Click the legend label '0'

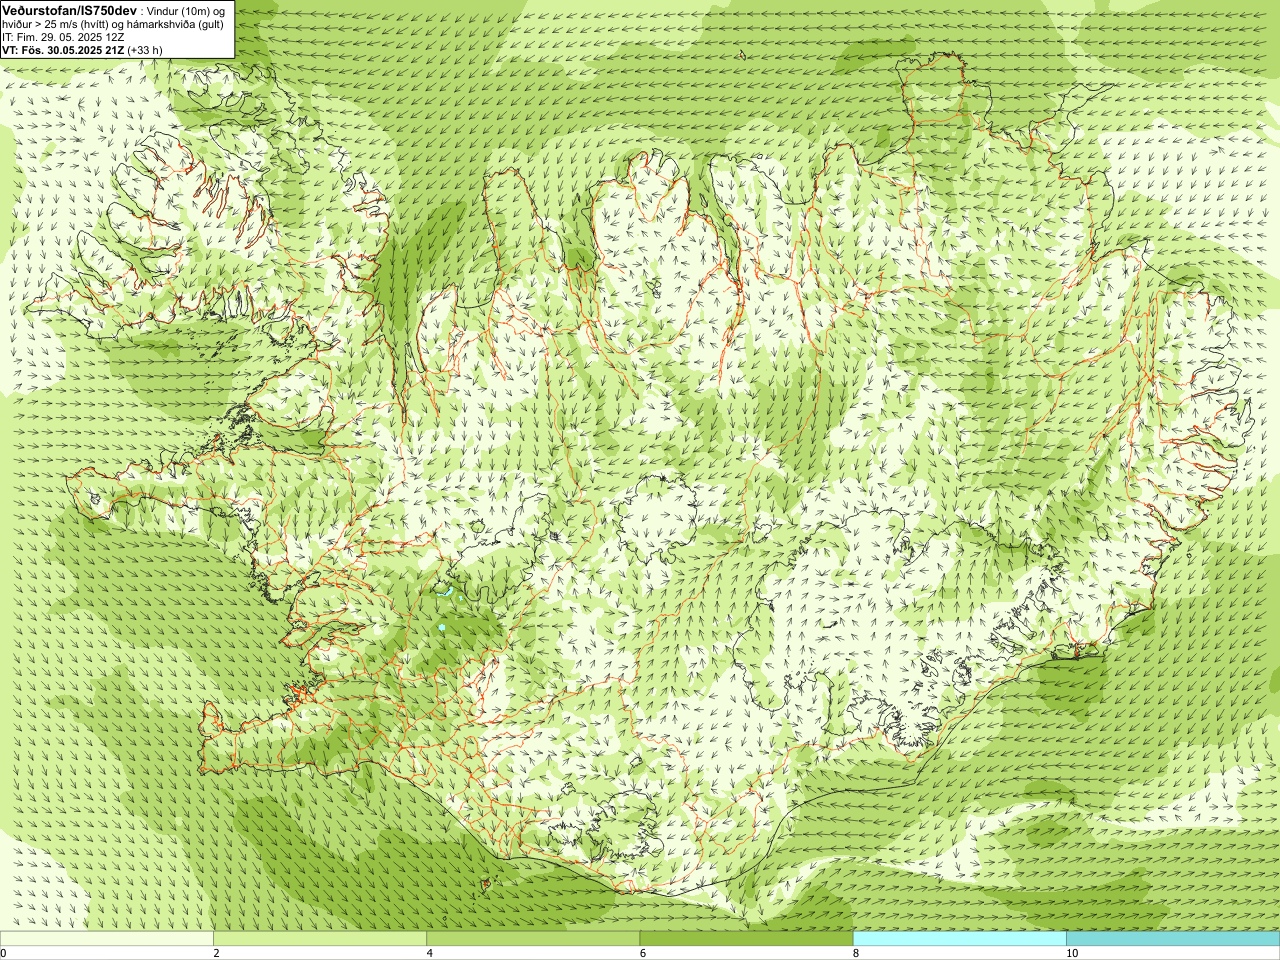point(4,953)
